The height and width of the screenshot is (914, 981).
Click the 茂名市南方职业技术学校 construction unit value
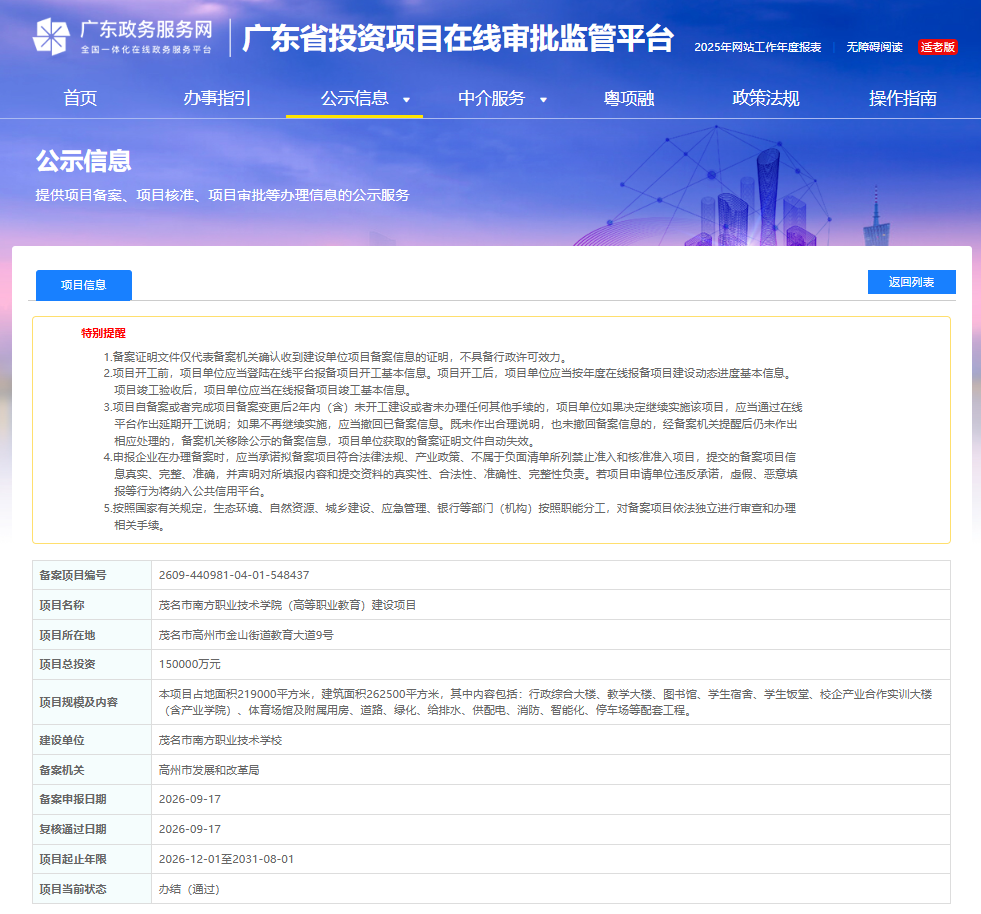click(220, 741)
